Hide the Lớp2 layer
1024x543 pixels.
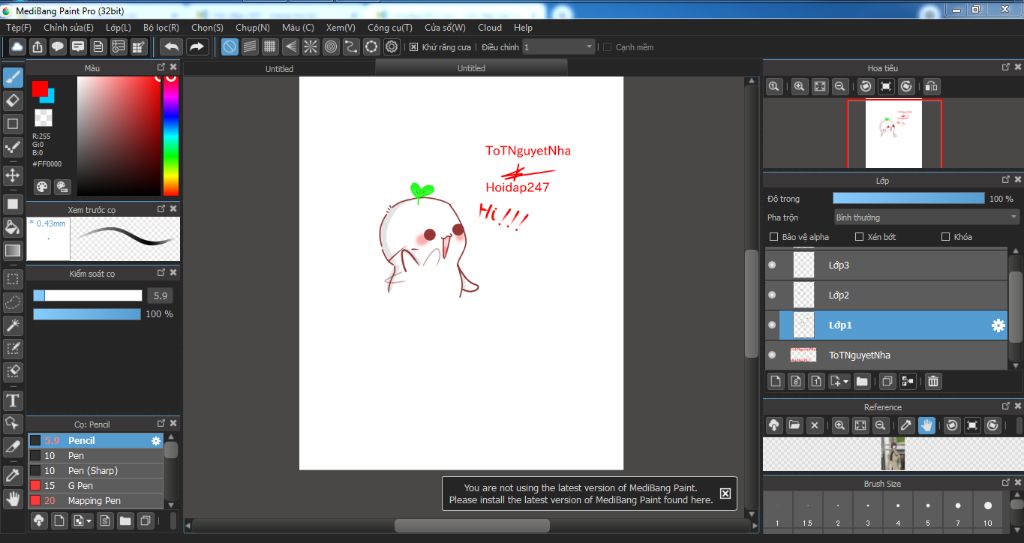pyautogui.click(x=772, y=295)
